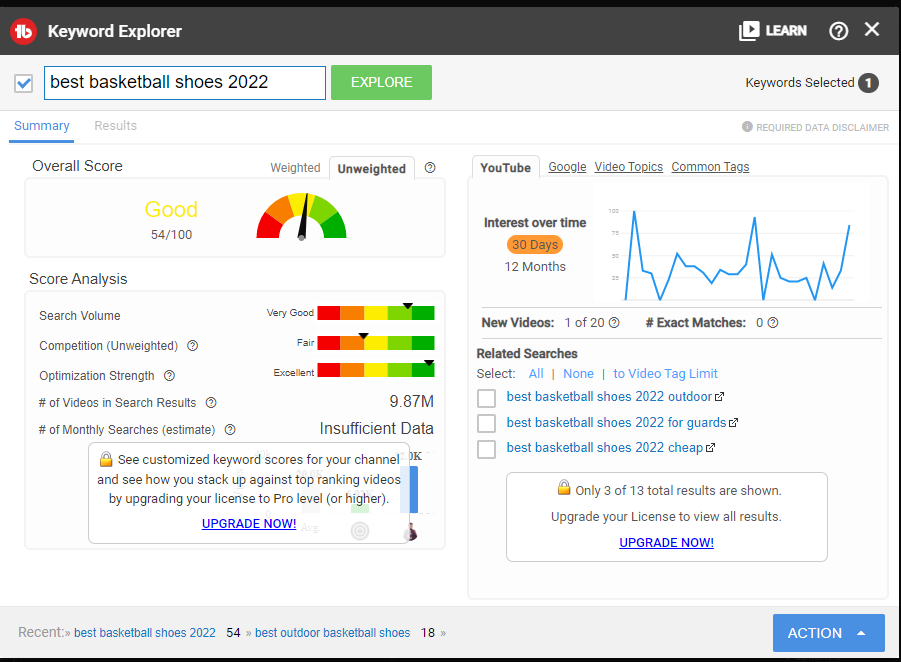Toggle the checkbox beside the keyword search field
Viewport: 901px width, 662px height.
24,83
